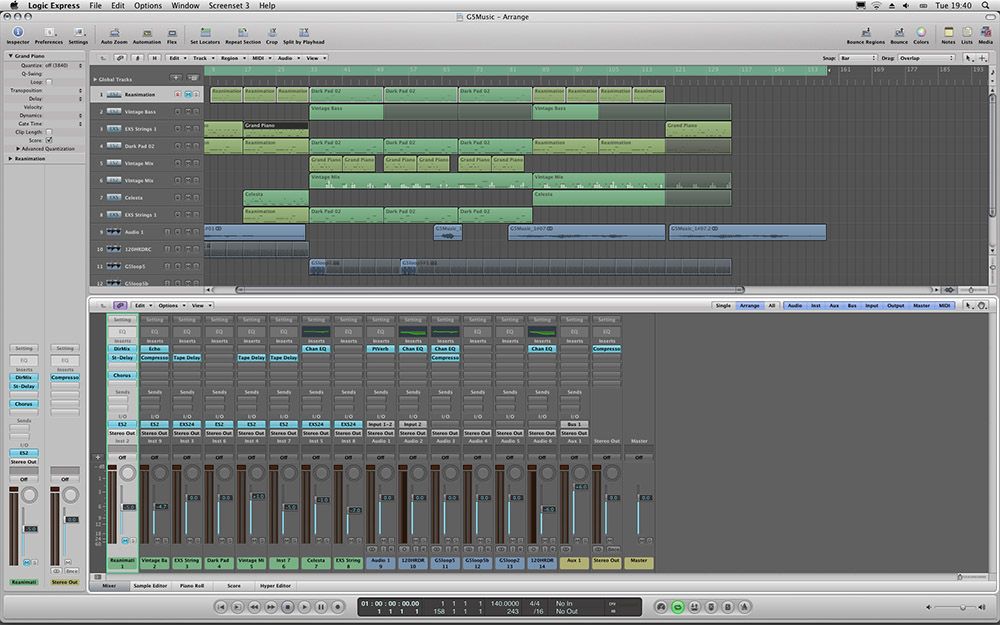Click the Play transport button

304,607
